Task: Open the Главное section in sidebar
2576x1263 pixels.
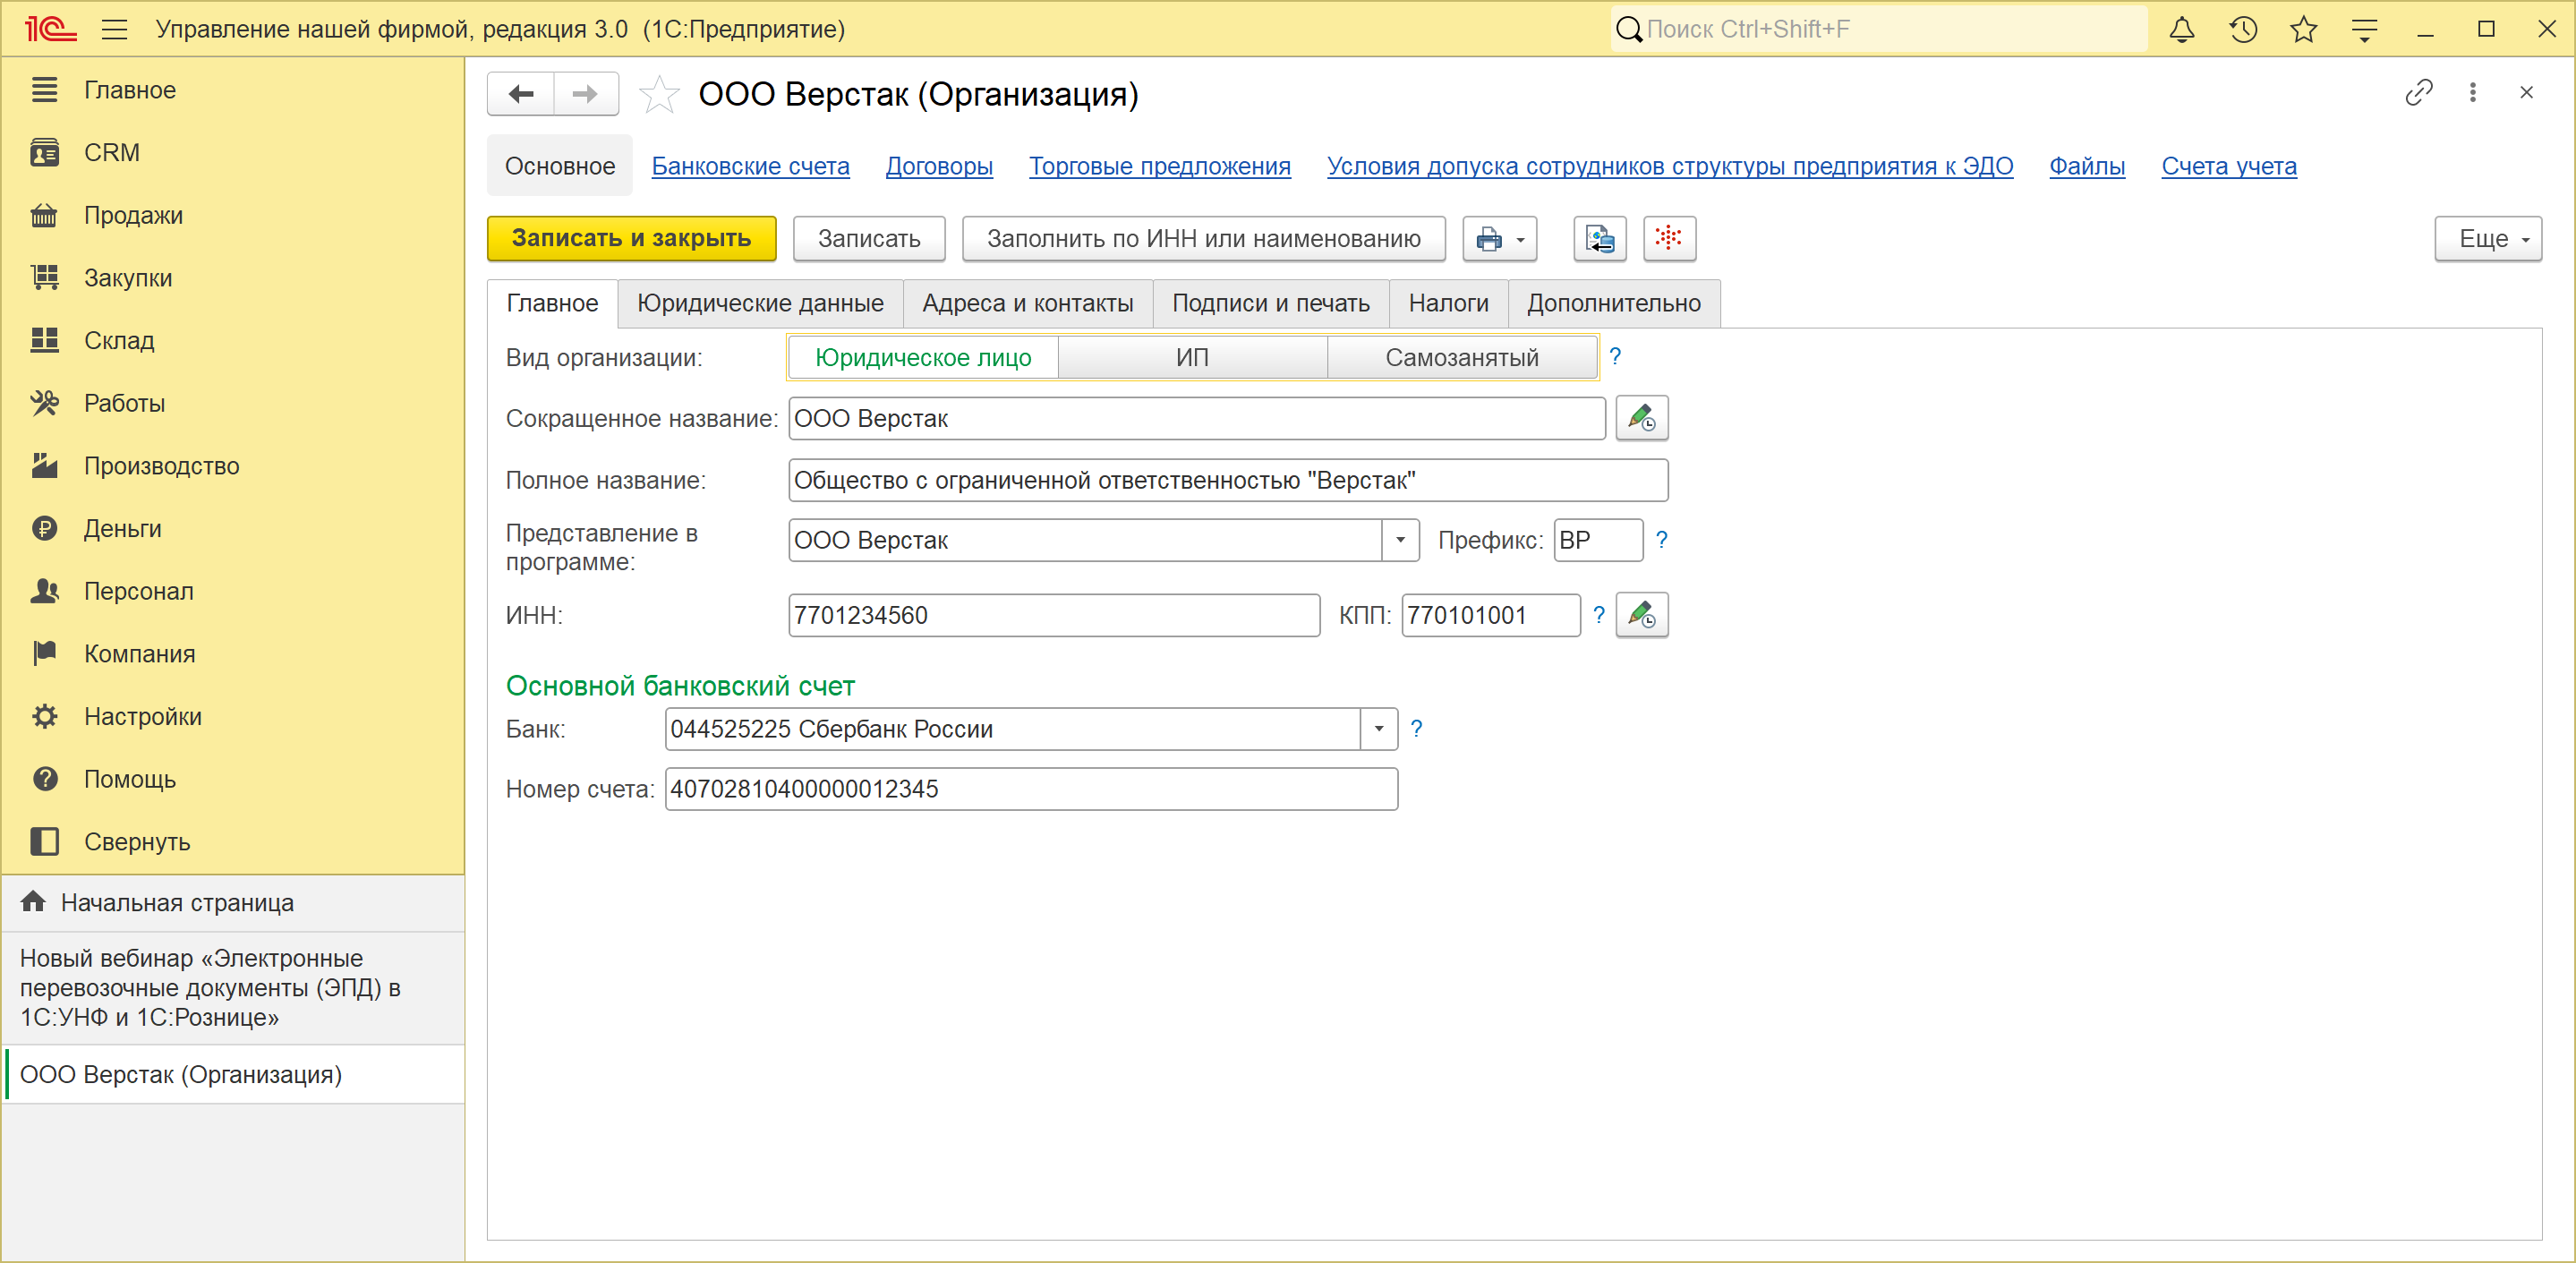Action: (234, 90)
